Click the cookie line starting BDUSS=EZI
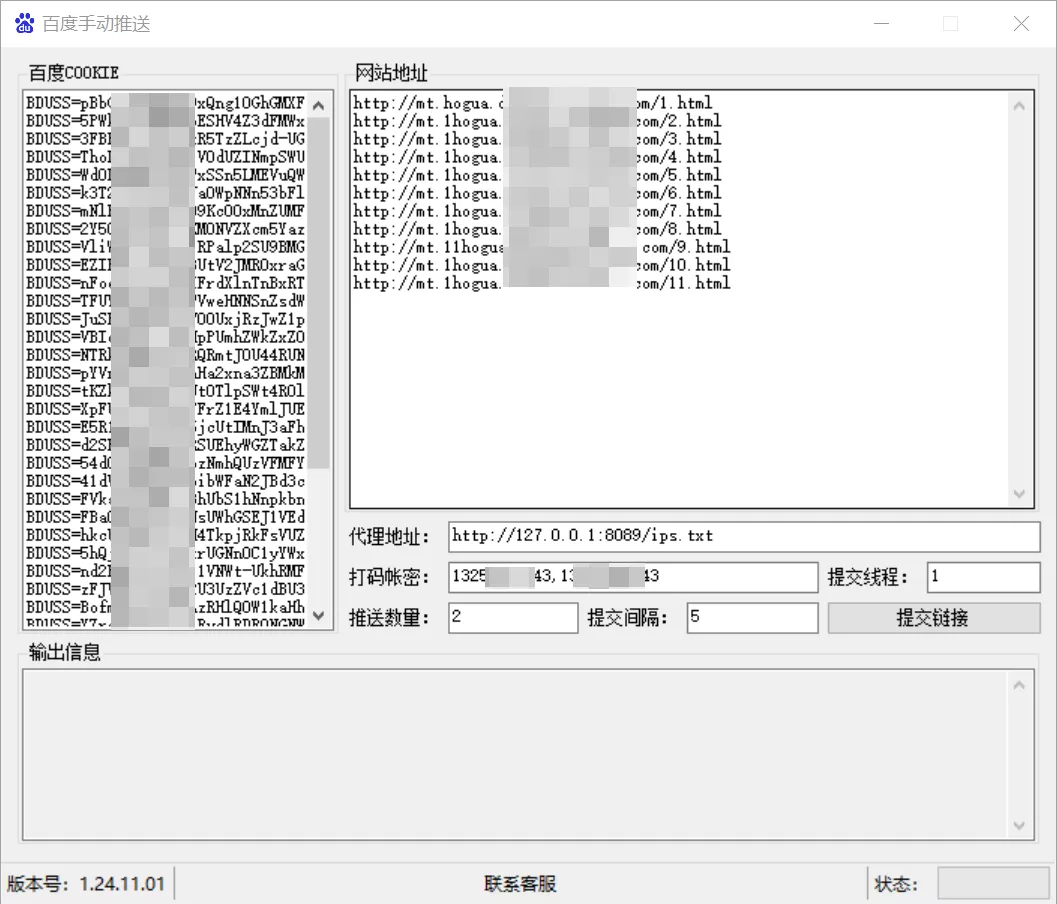 click(166, 265)
